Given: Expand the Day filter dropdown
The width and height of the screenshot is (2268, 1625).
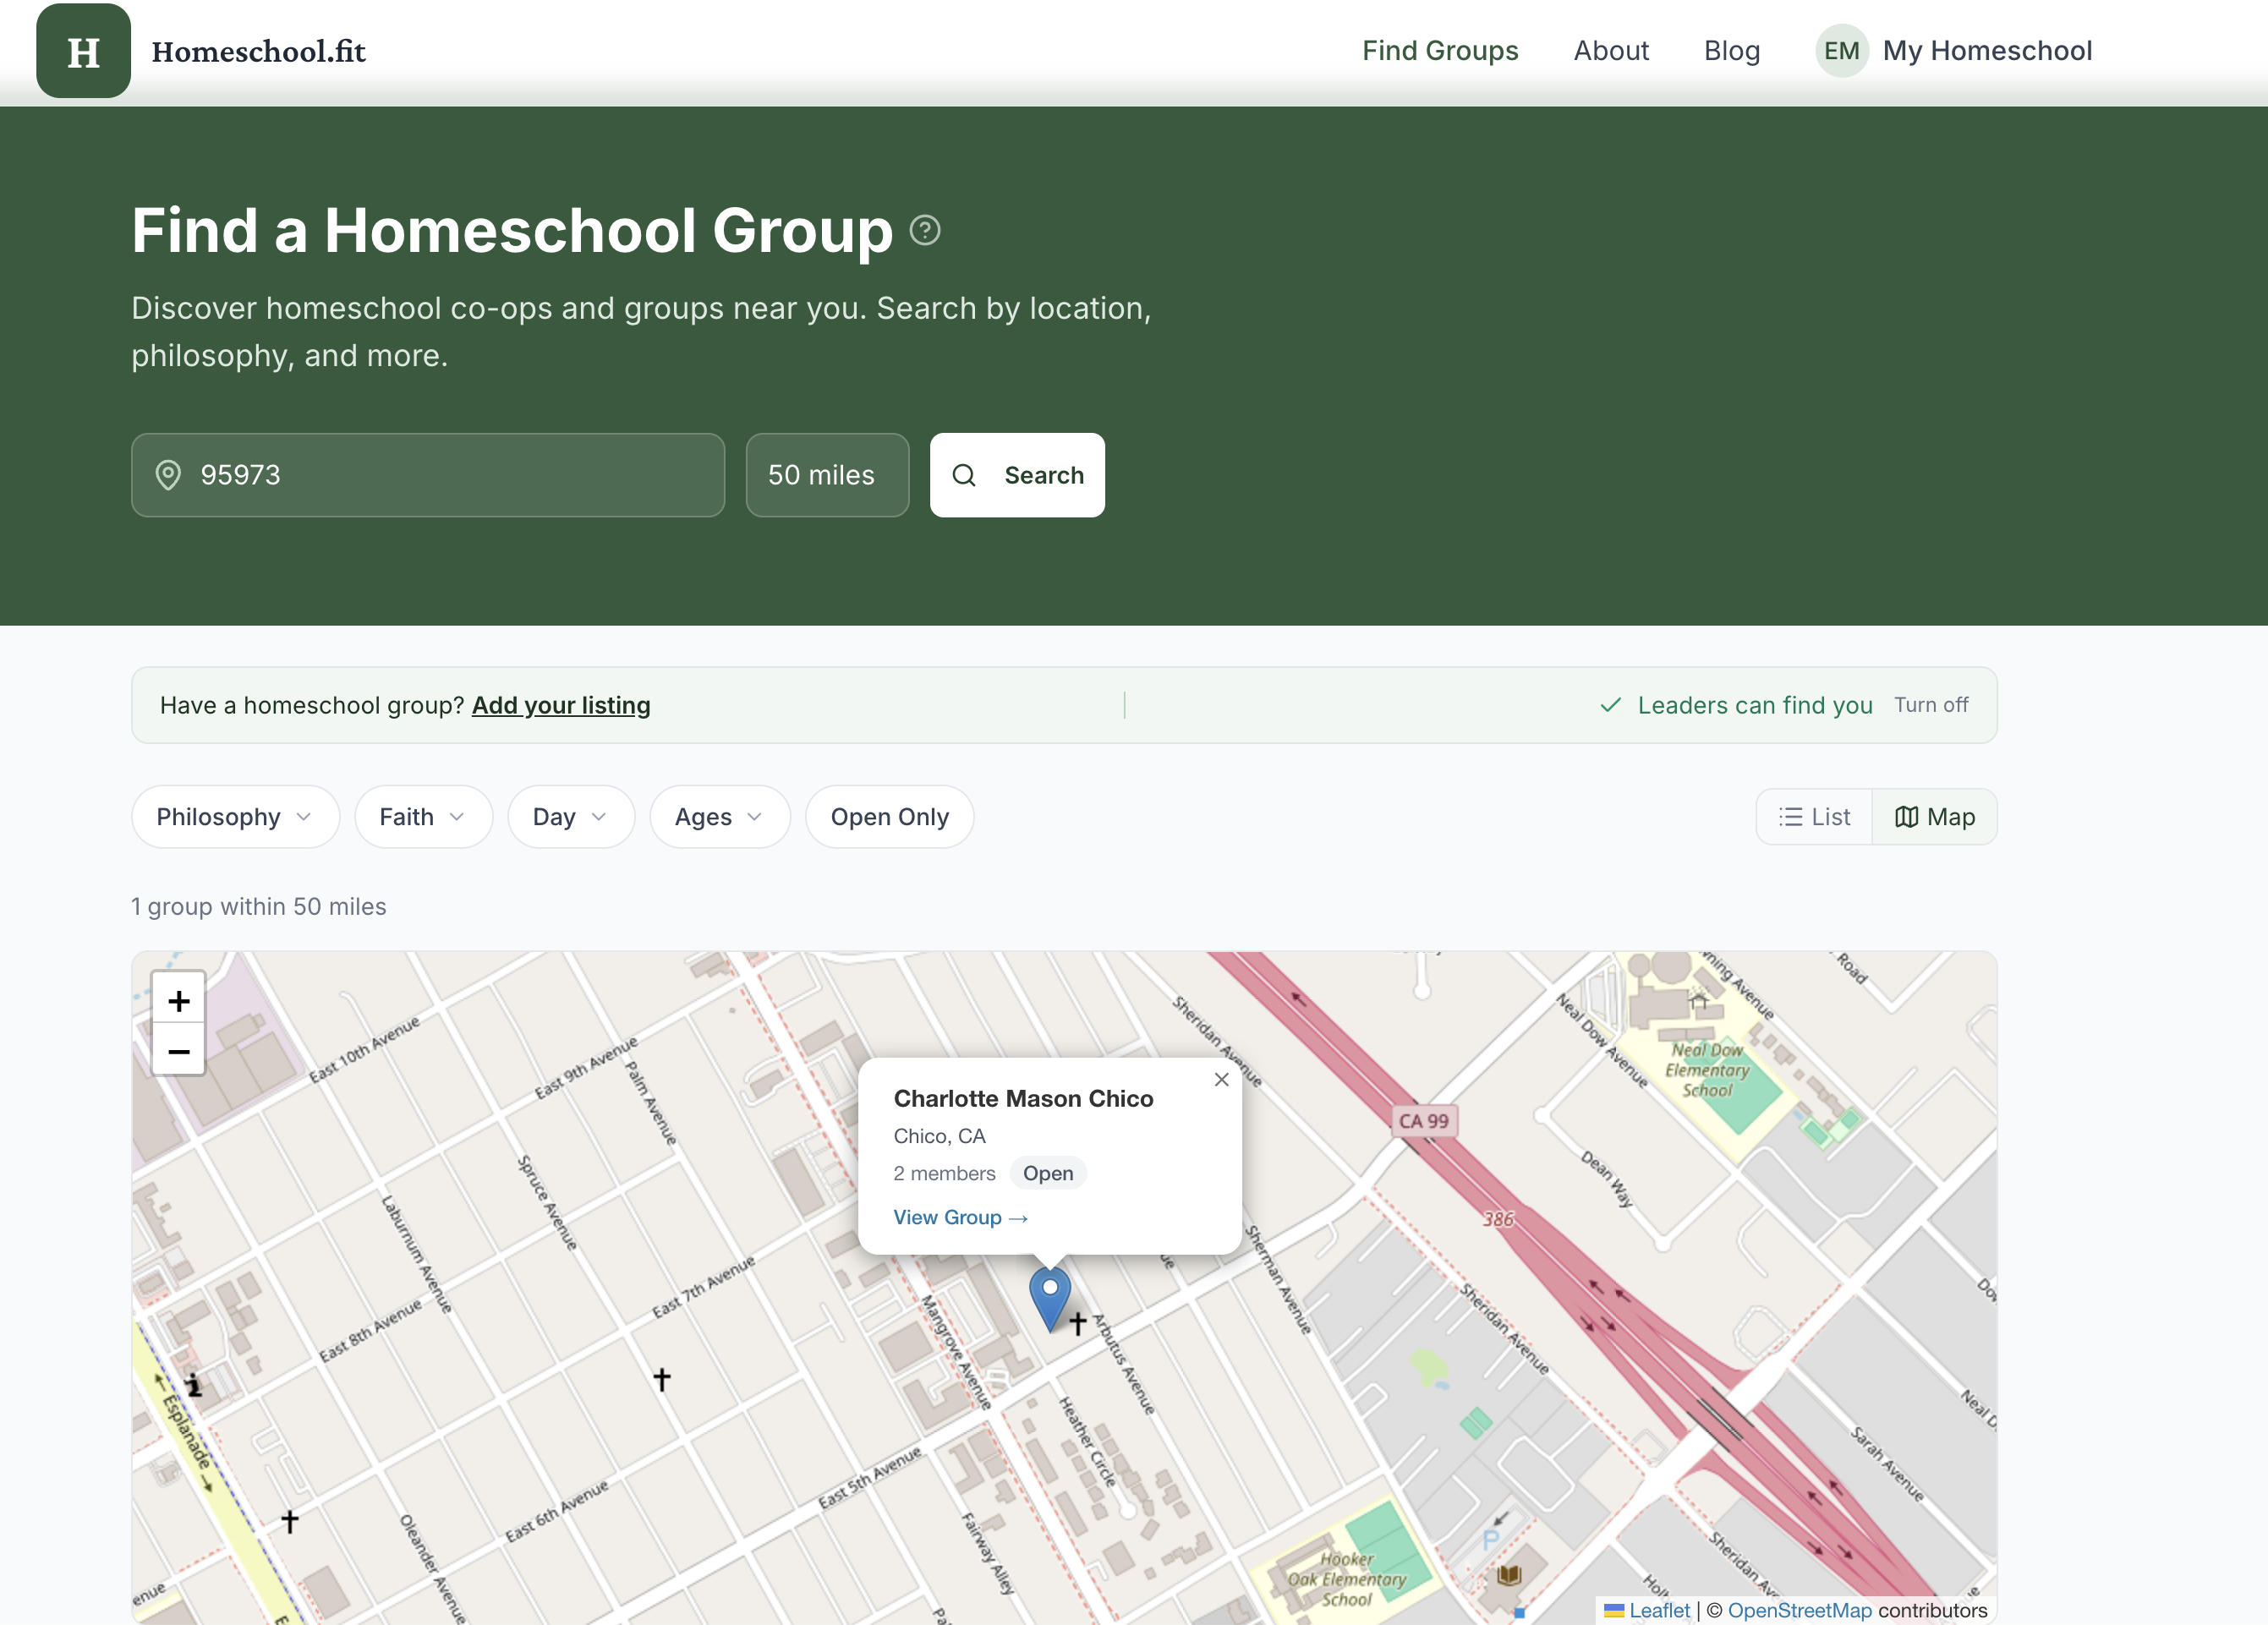Looking at the screenshot, I should 571,817.
